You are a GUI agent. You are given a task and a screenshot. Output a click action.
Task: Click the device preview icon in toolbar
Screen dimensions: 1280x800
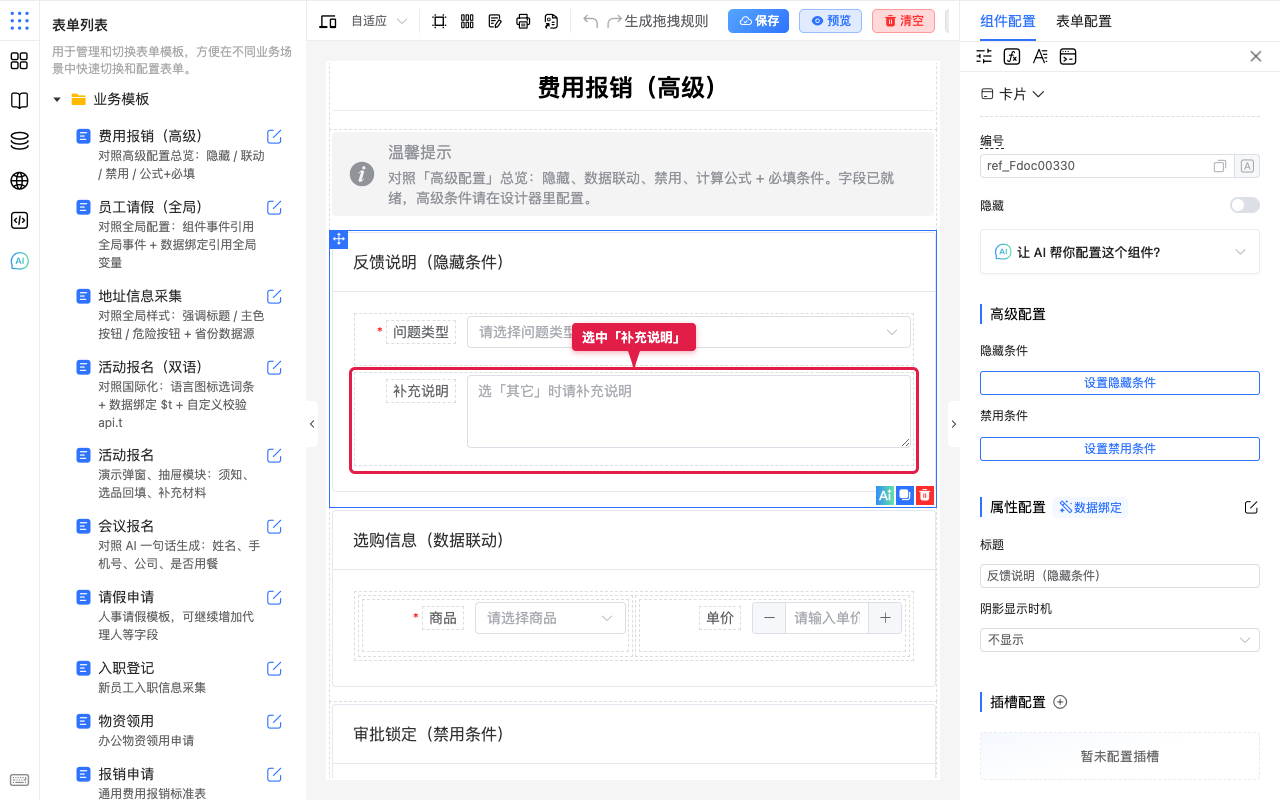[328, 21]
